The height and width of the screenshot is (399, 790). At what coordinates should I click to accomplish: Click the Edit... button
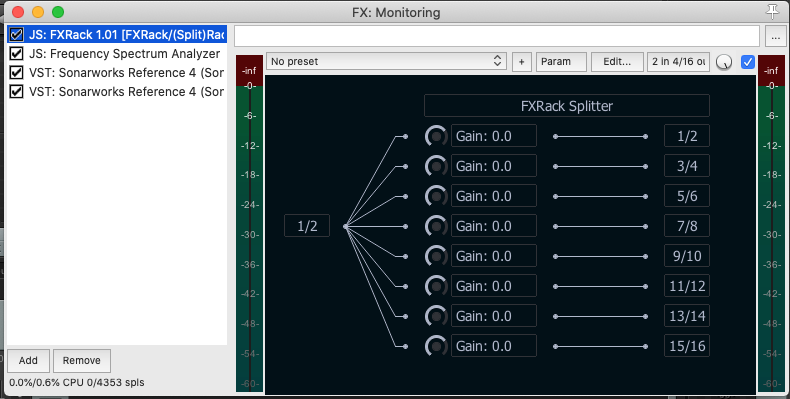[617, 61]
